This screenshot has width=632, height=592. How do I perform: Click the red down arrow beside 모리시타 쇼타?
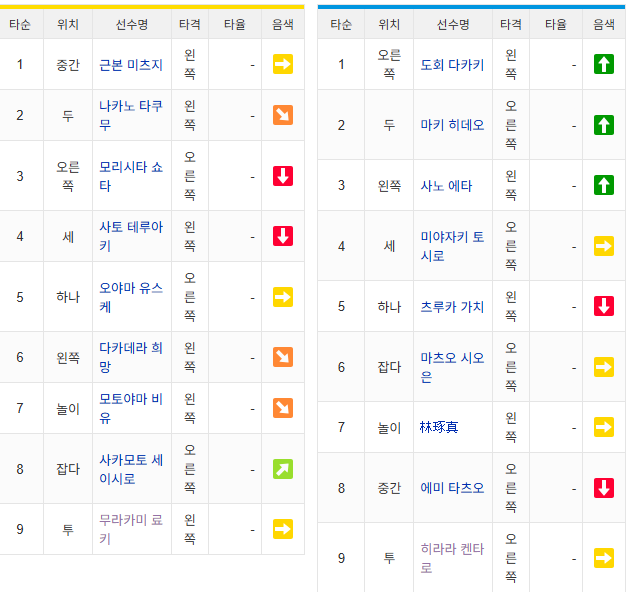pyautogui.click(x=283, y=176)
